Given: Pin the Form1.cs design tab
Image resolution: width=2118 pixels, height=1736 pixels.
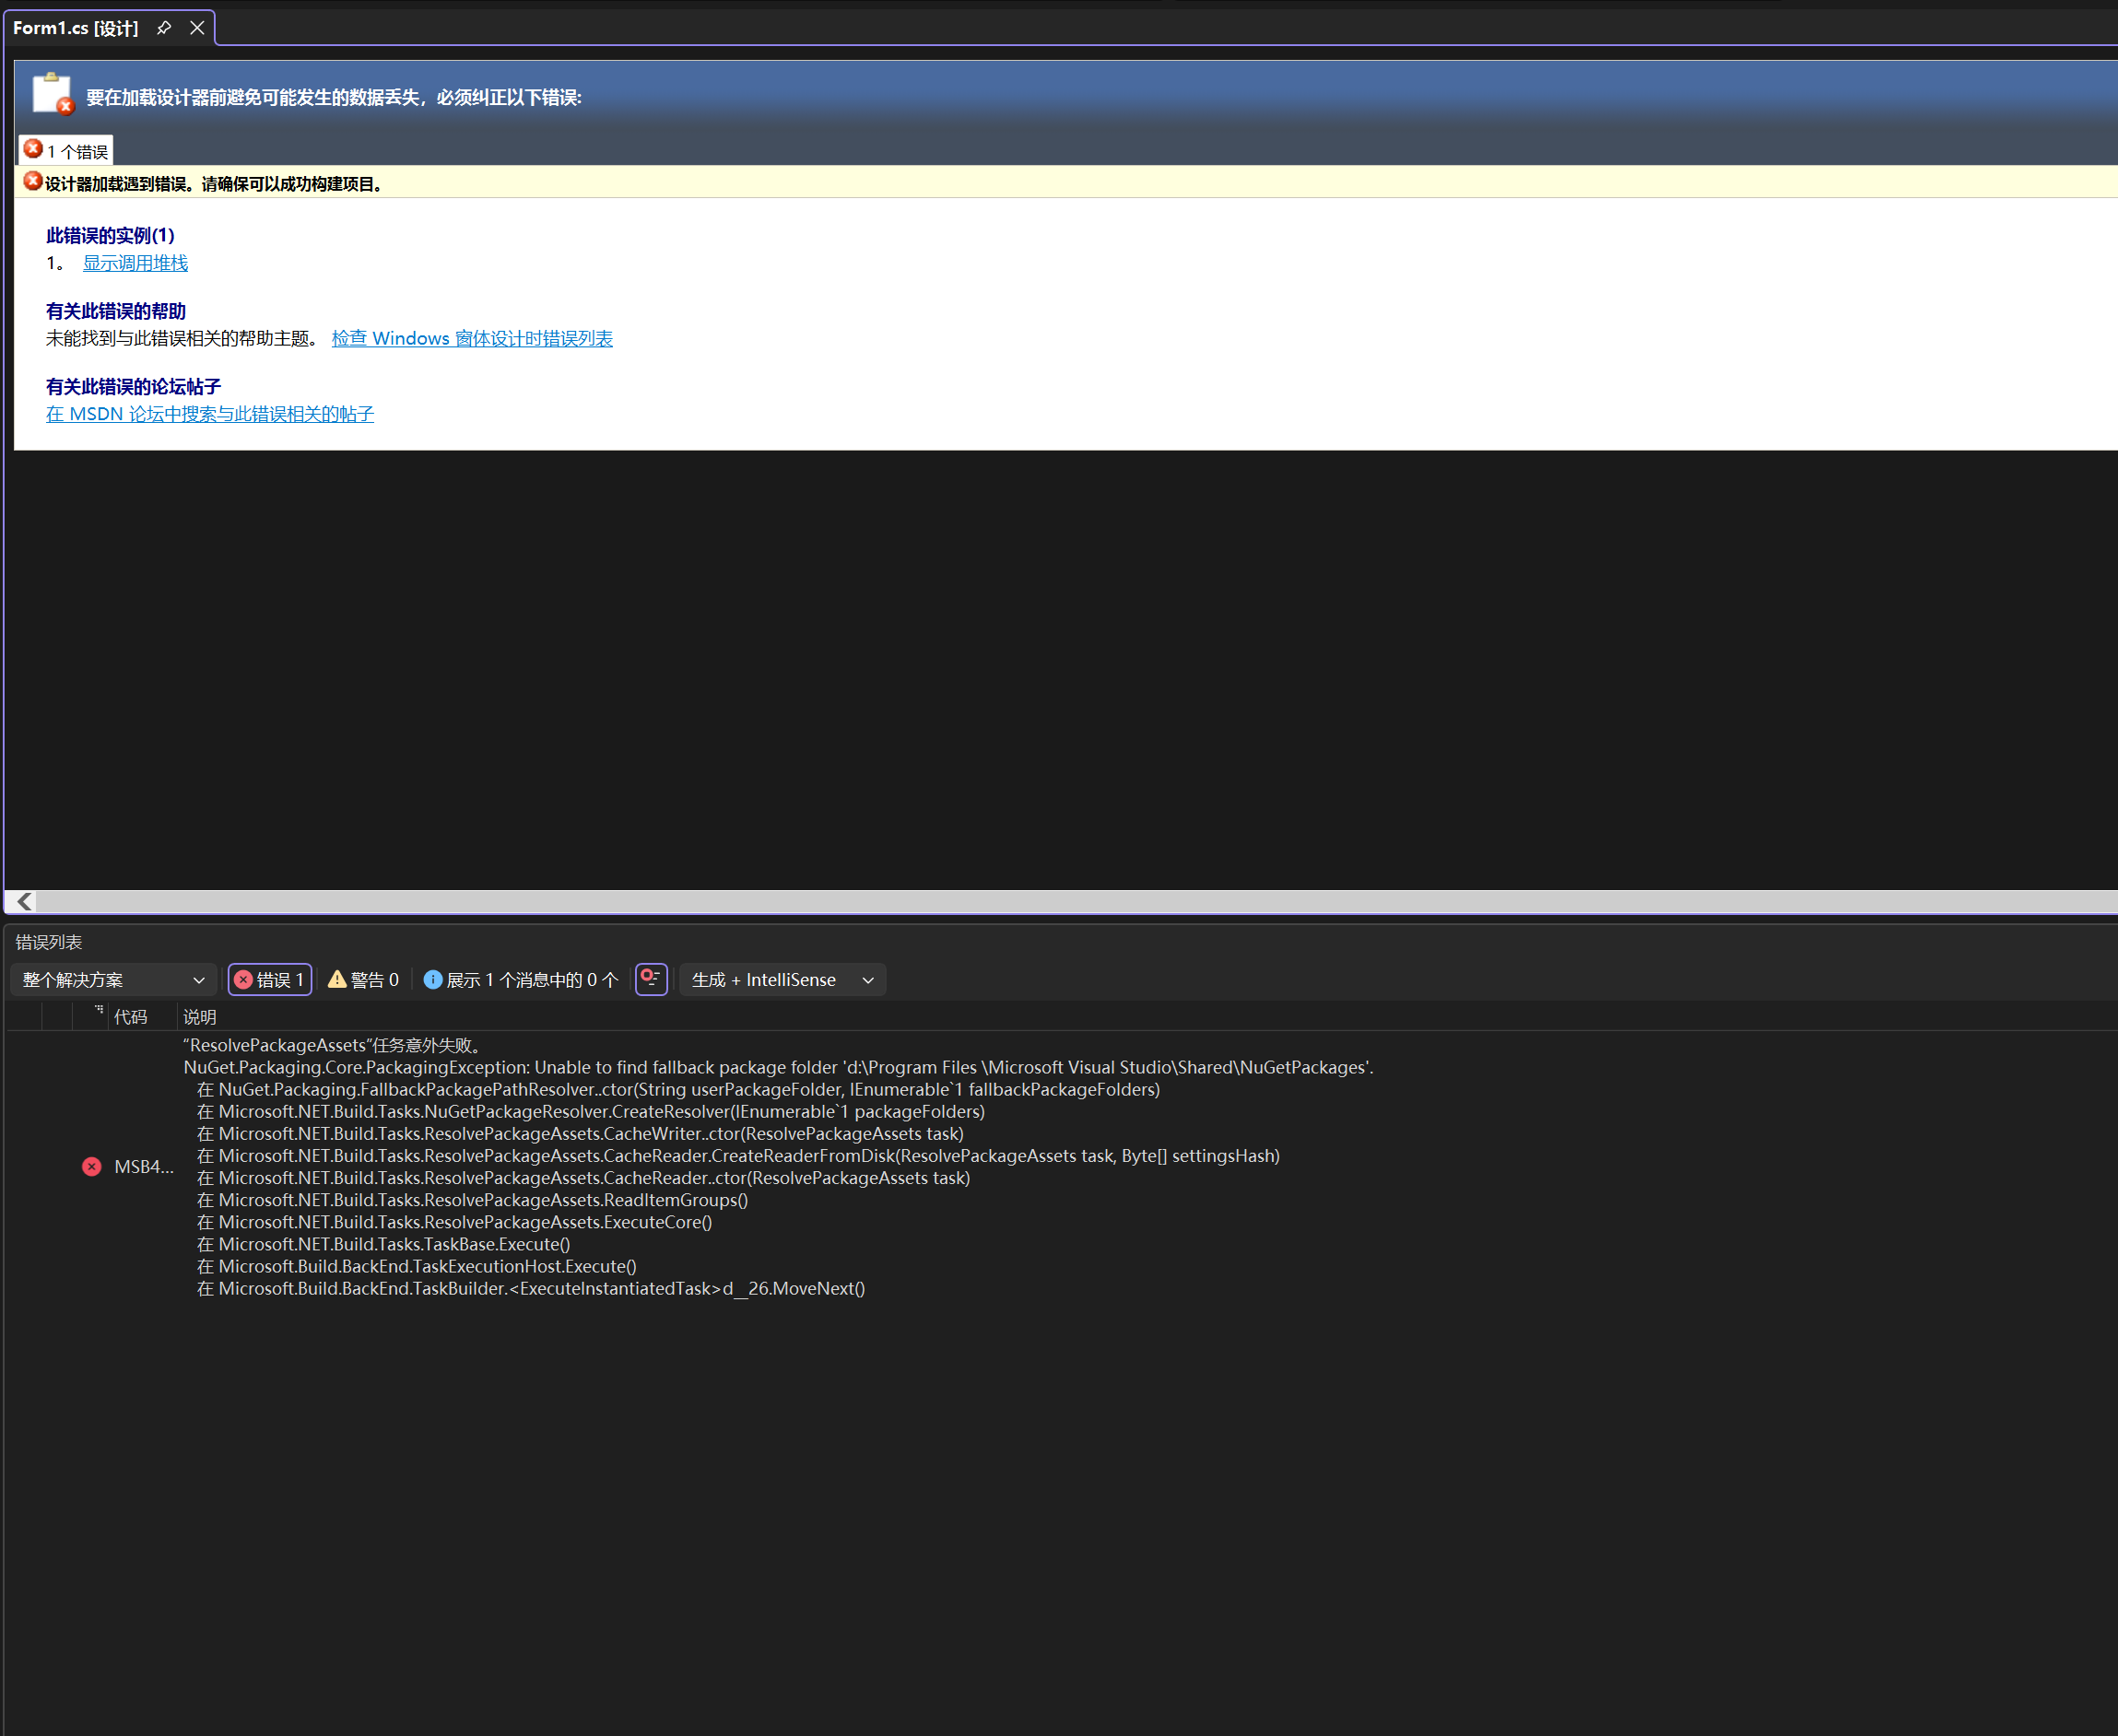Looking at the screenshot, I should coord(164,28).
